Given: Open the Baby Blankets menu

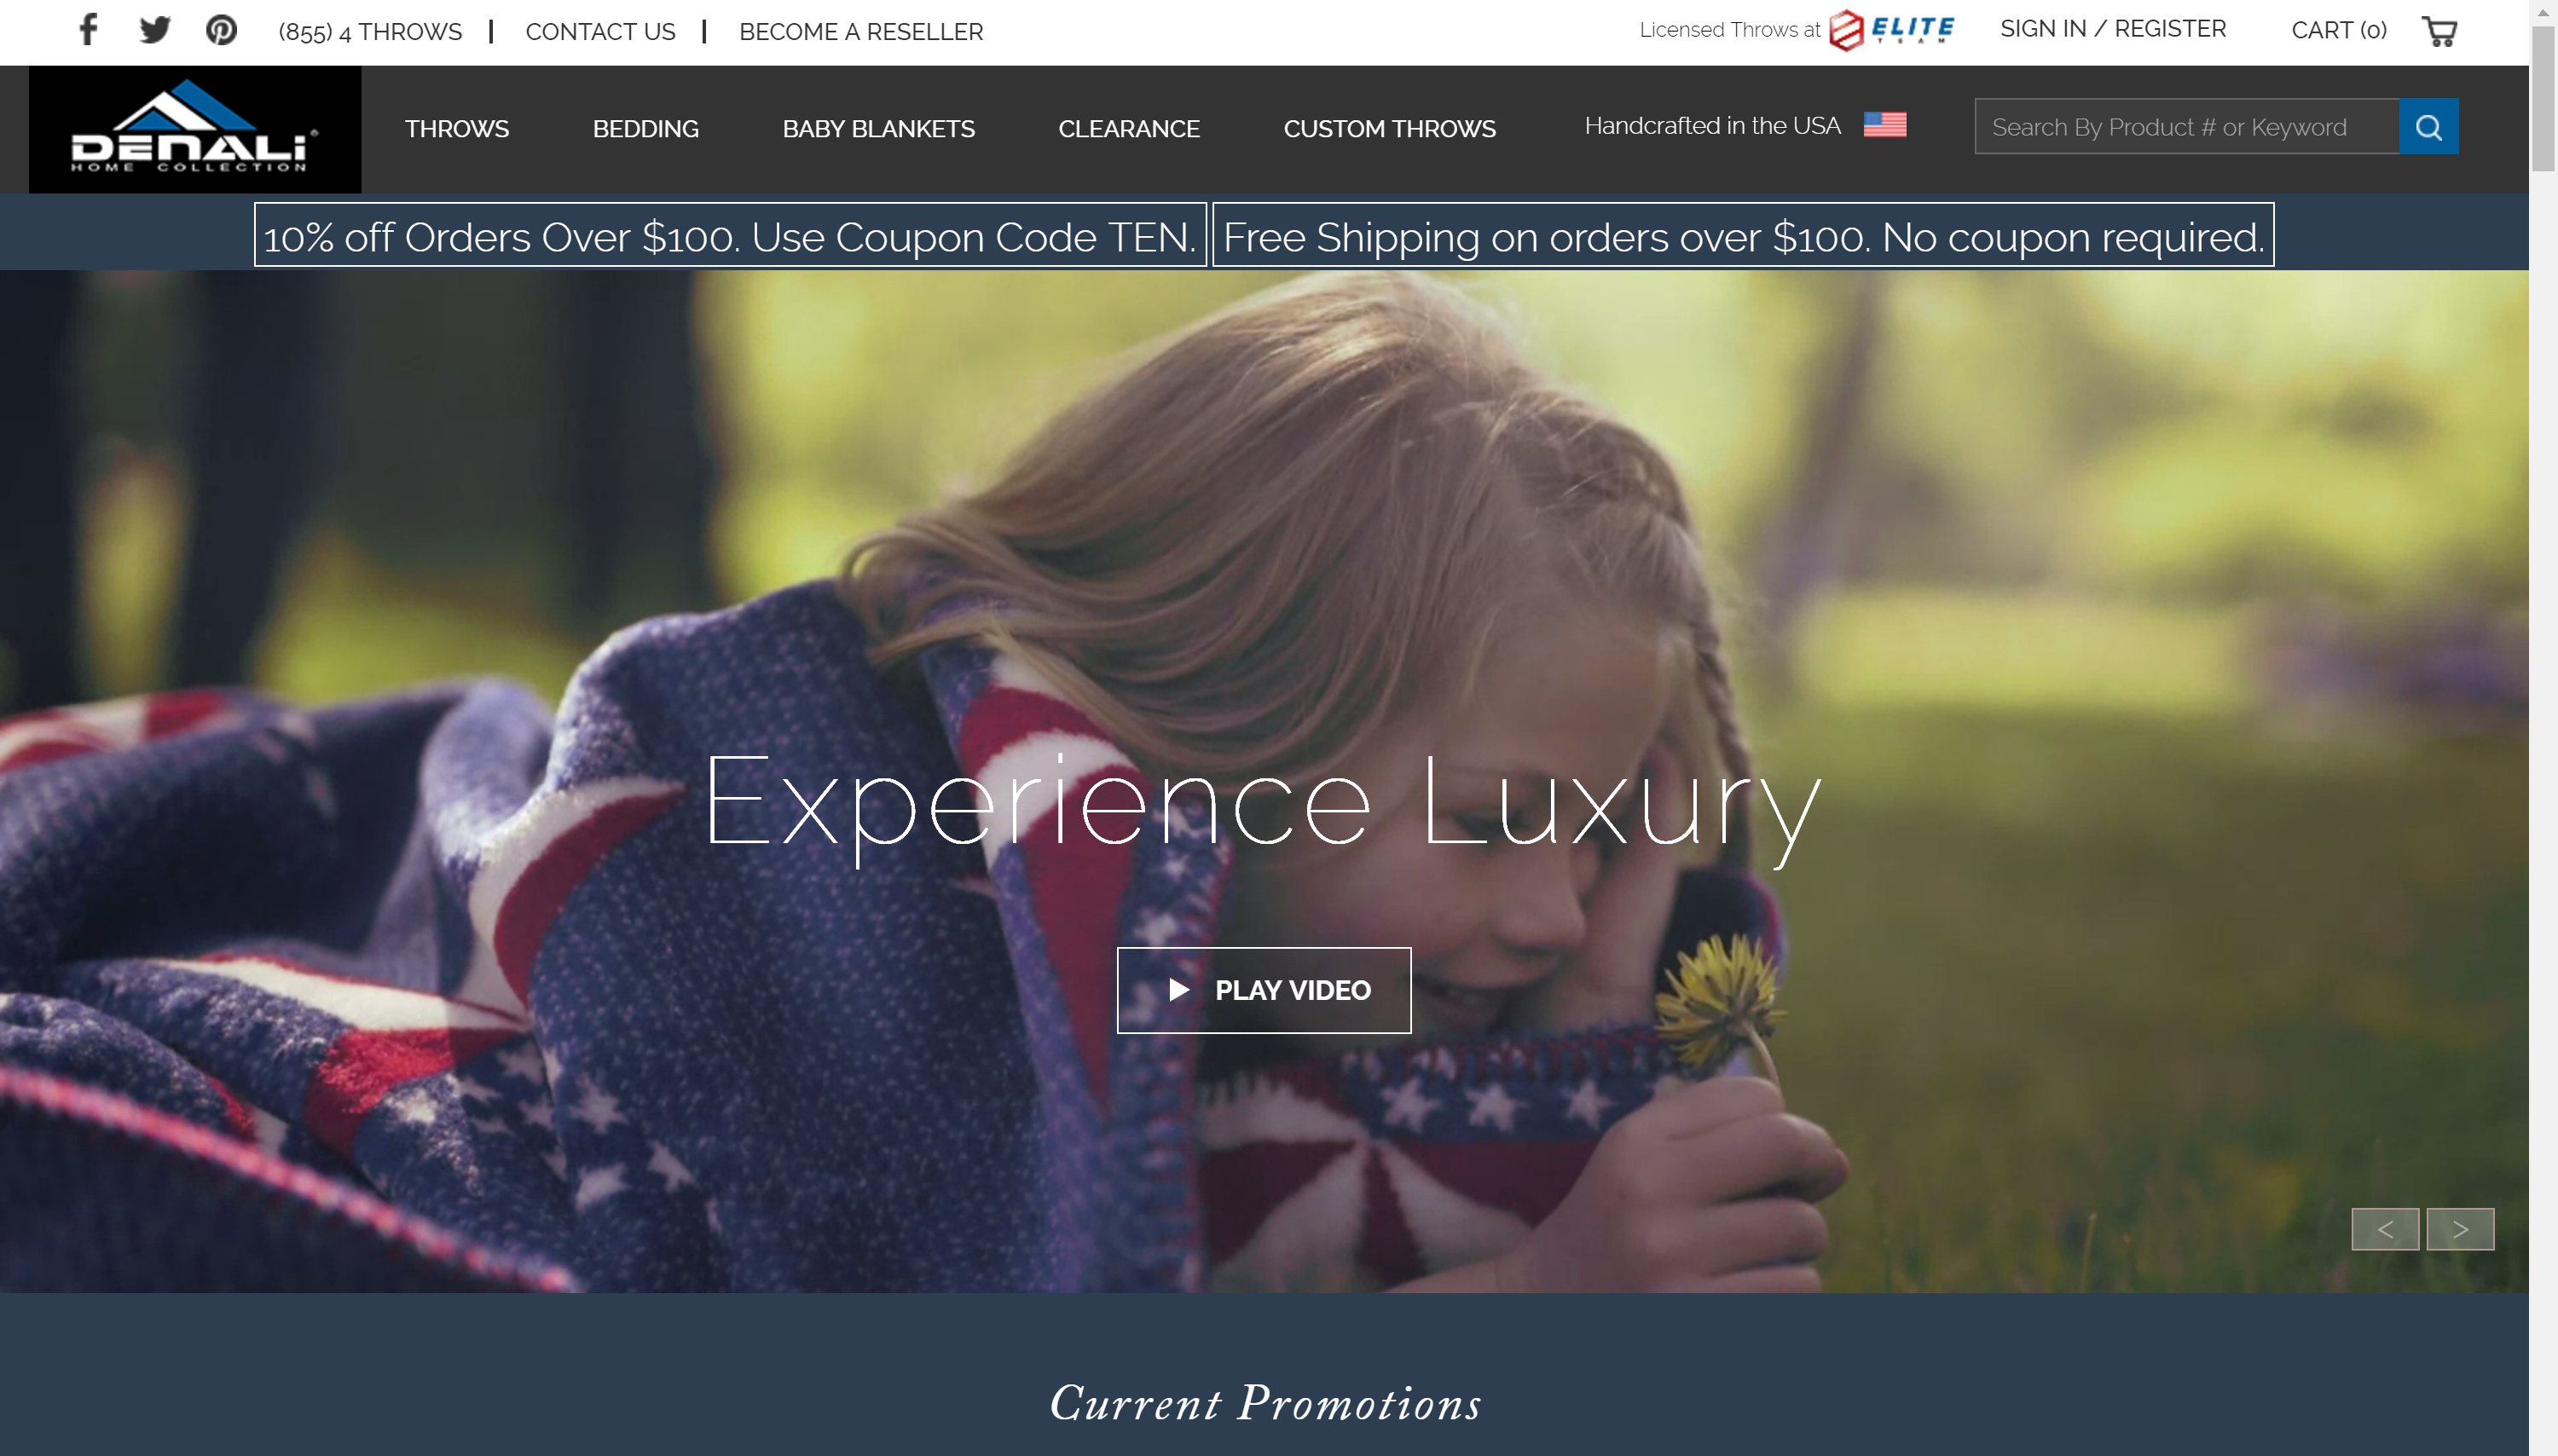Looking at the screenshot, I should [x=878, y=129].
